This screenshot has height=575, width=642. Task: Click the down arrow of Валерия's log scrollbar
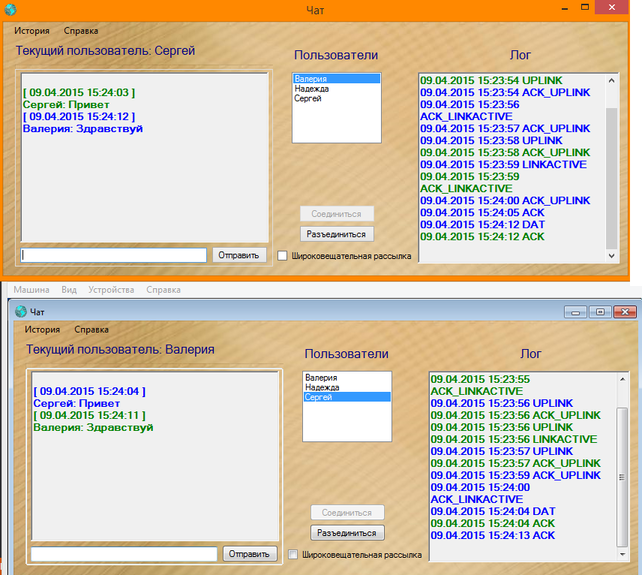click(x=622, y=554)
